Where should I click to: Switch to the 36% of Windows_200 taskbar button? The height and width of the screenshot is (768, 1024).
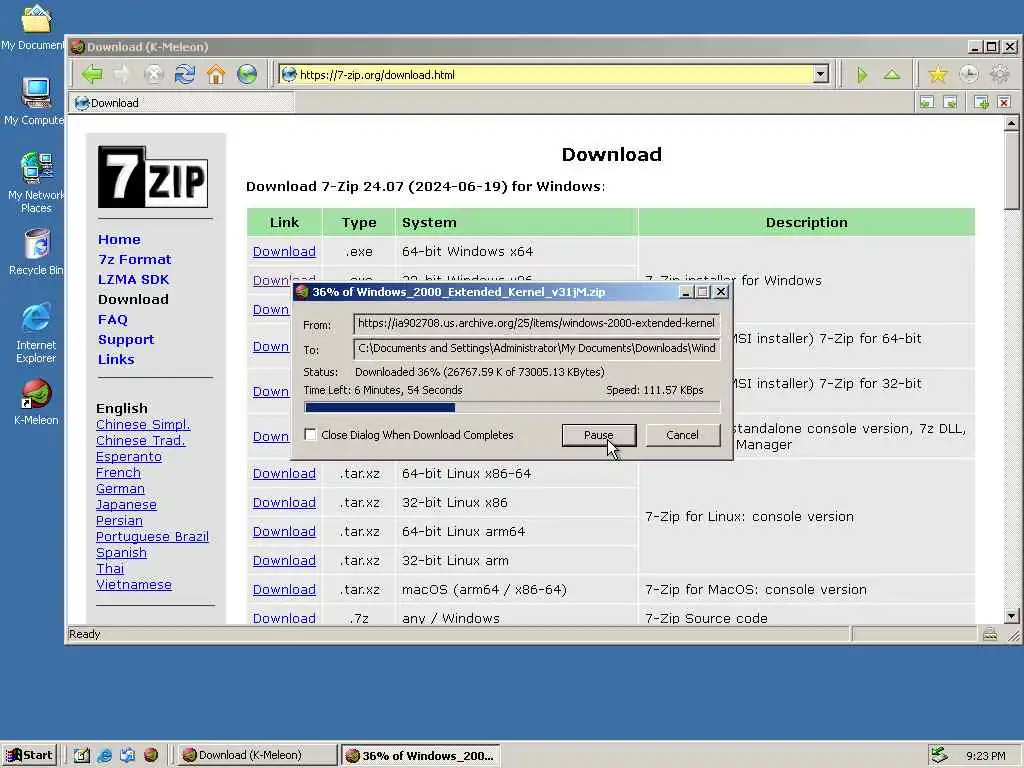(421, 756)
